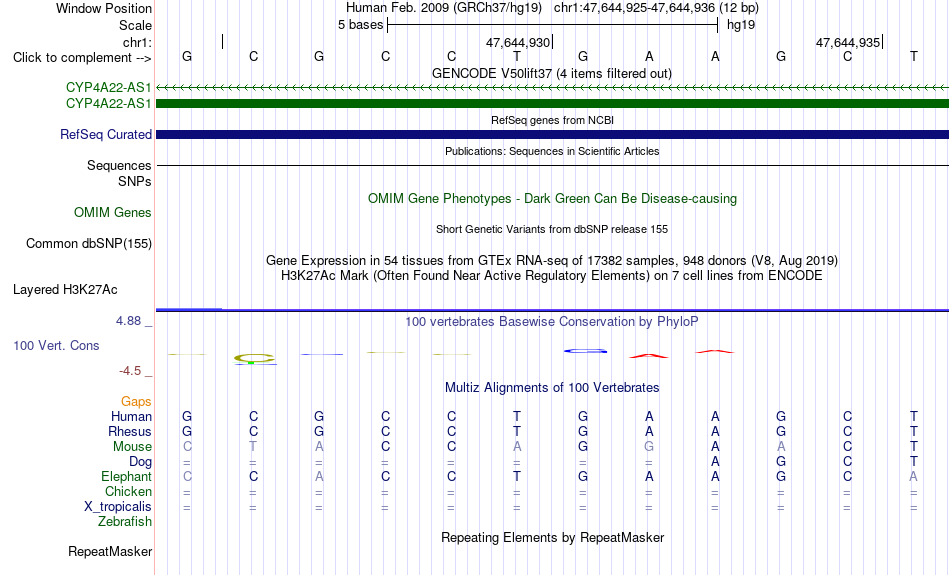Screen dimensions: 950x575
Task: Click the hg19 label beside the scale bar
Action: 741,25
